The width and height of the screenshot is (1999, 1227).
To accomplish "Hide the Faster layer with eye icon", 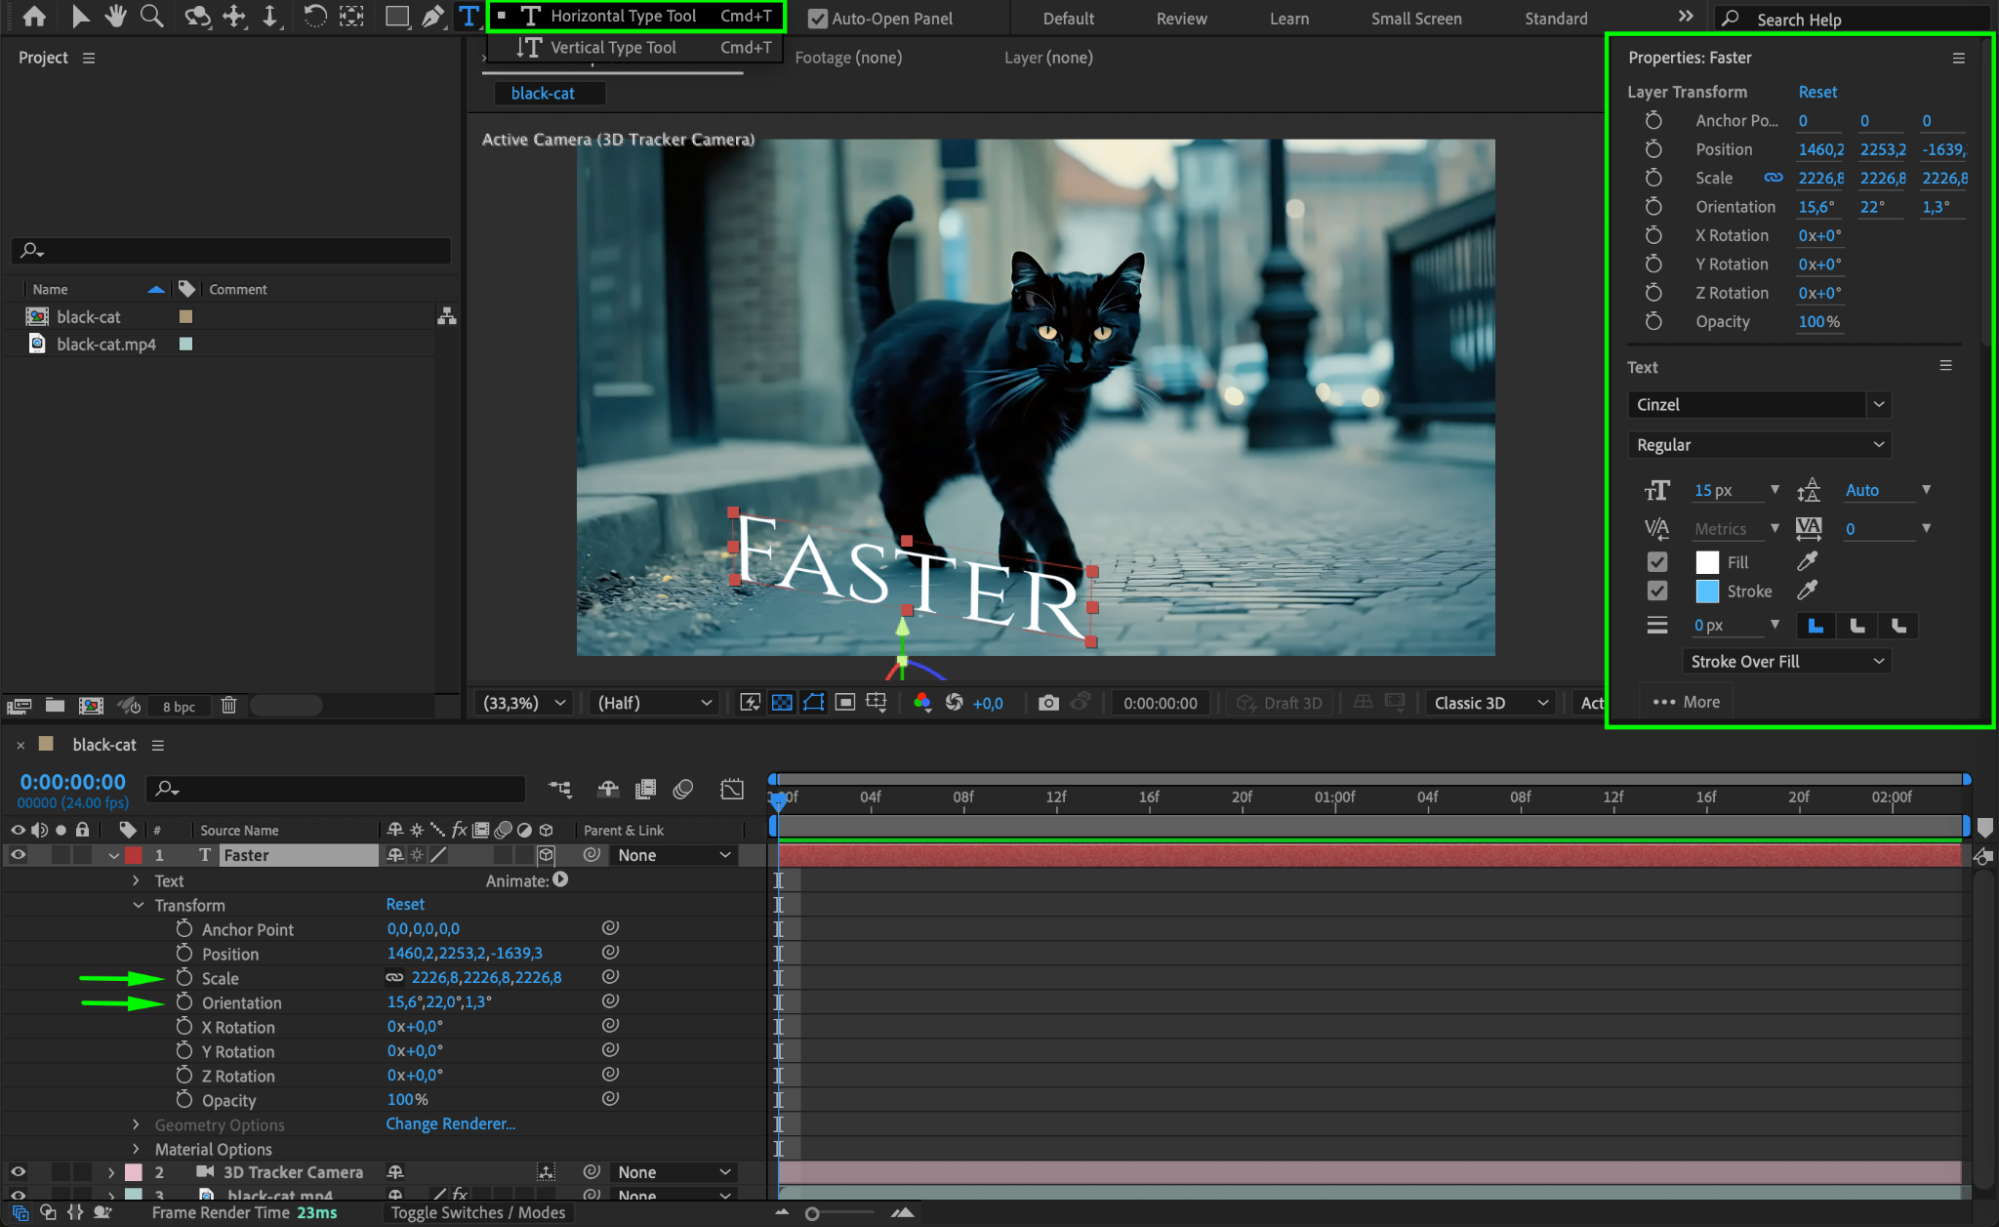I will pos(18,855).
